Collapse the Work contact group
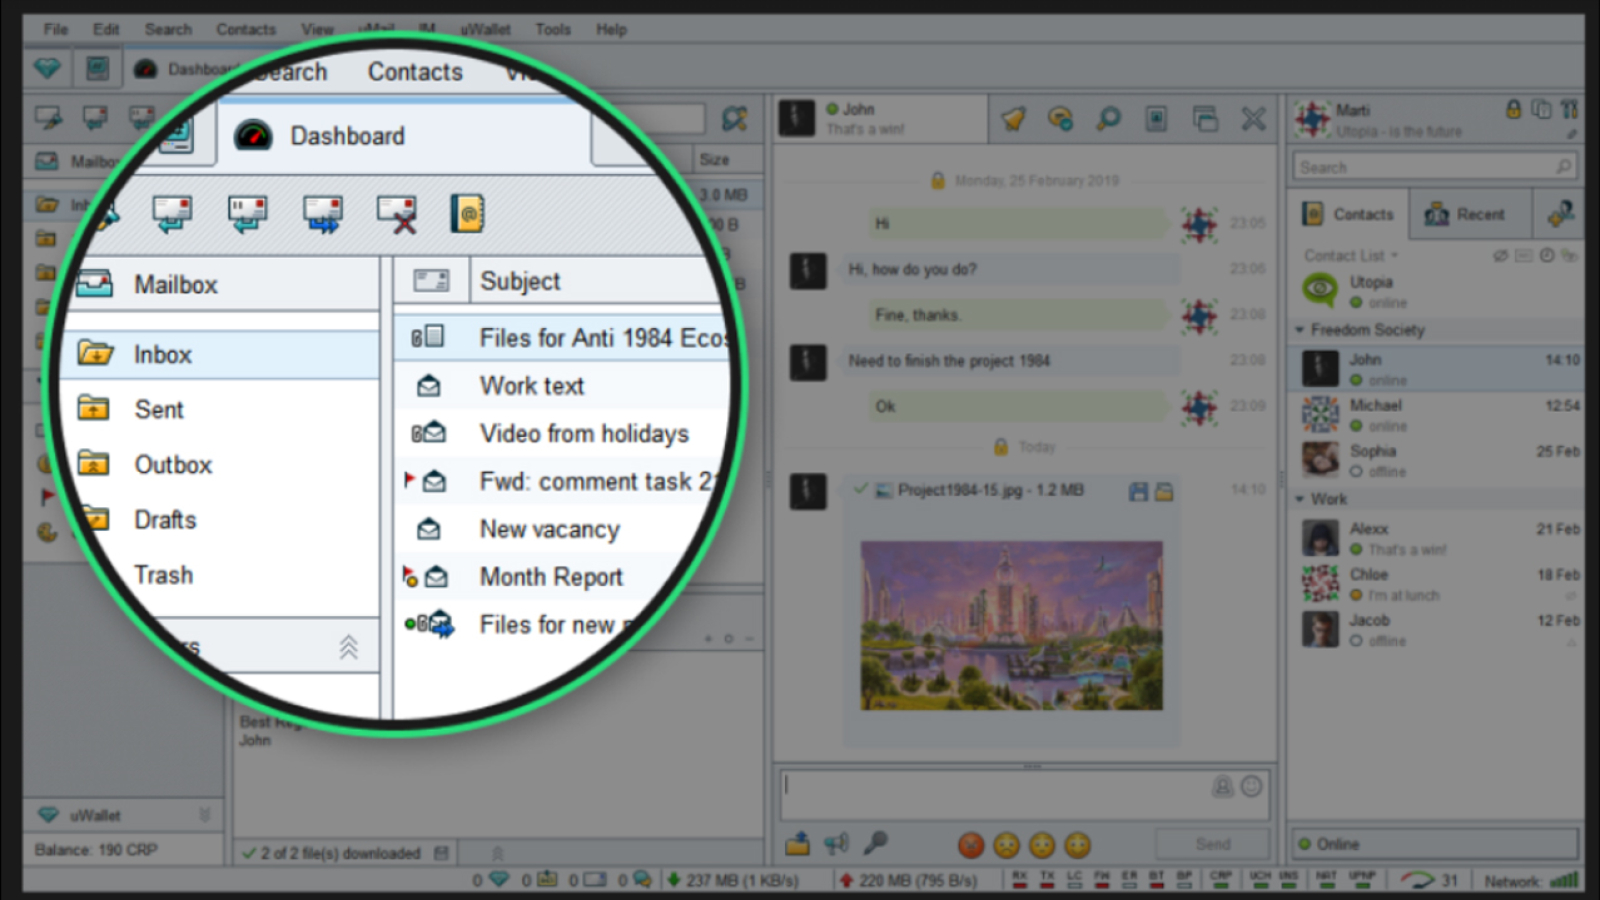 coord(1300,498)
